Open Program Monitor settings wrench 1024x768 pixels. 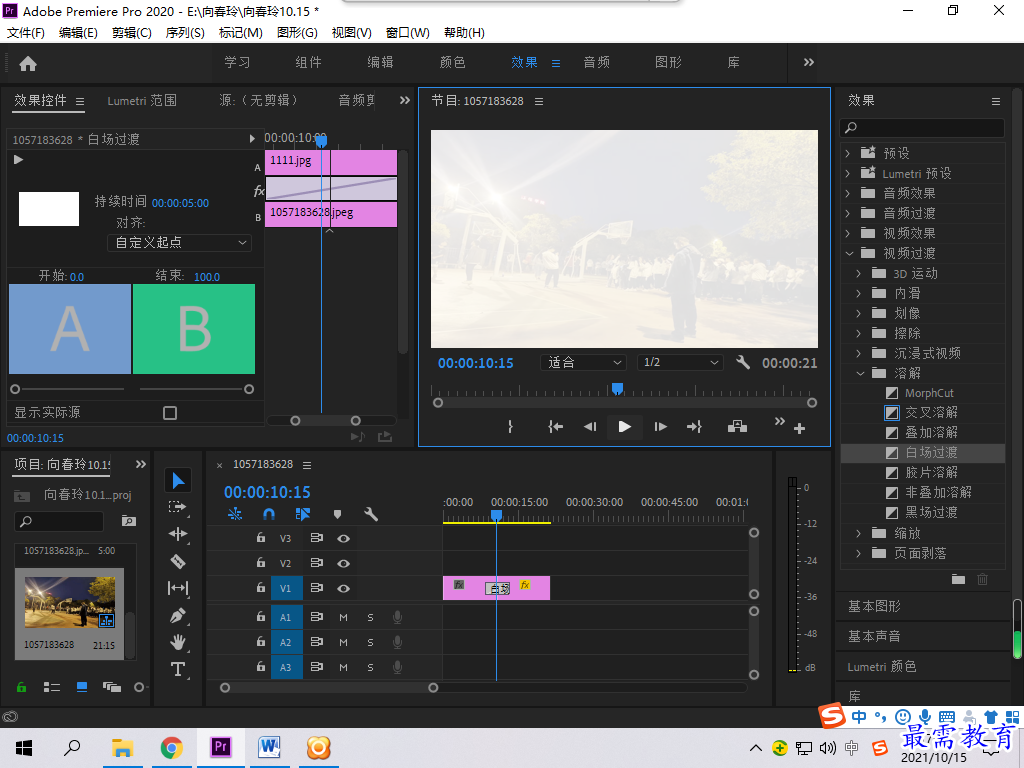pos(743,362)
